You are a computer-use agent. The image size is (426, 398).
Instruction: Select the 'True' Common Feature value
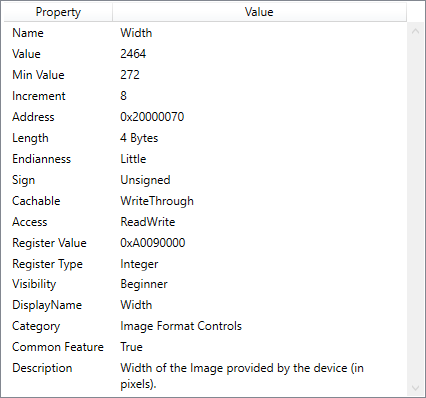pos(131,347)
